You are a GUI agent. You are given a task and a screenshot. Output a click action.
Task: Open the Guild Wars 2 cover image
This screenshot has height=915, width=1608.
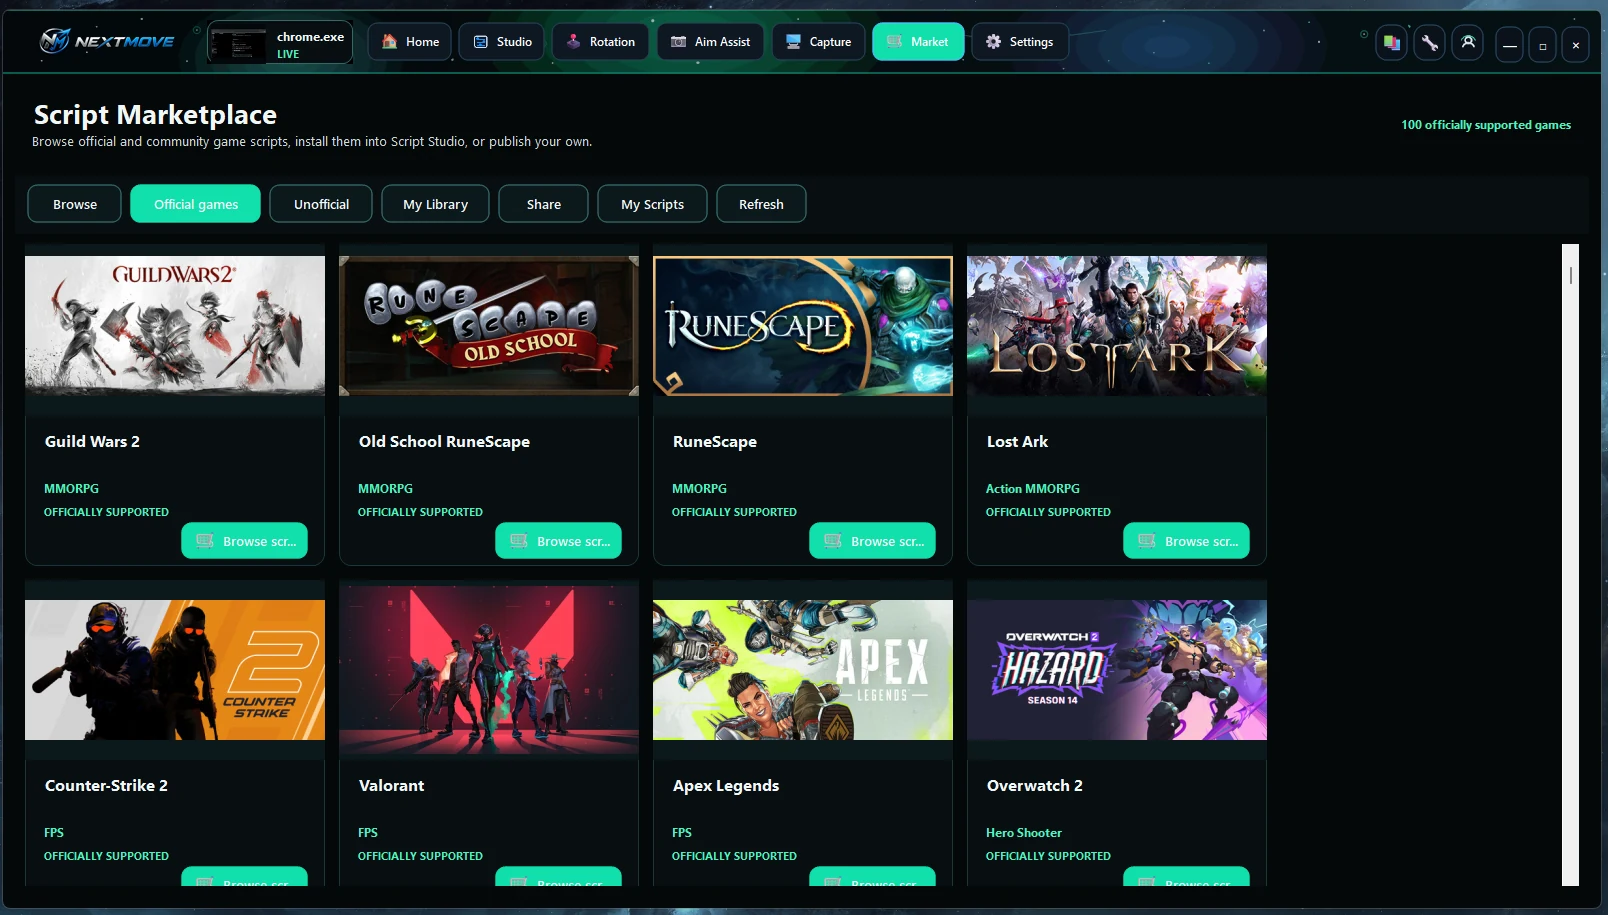pos(175,326)
